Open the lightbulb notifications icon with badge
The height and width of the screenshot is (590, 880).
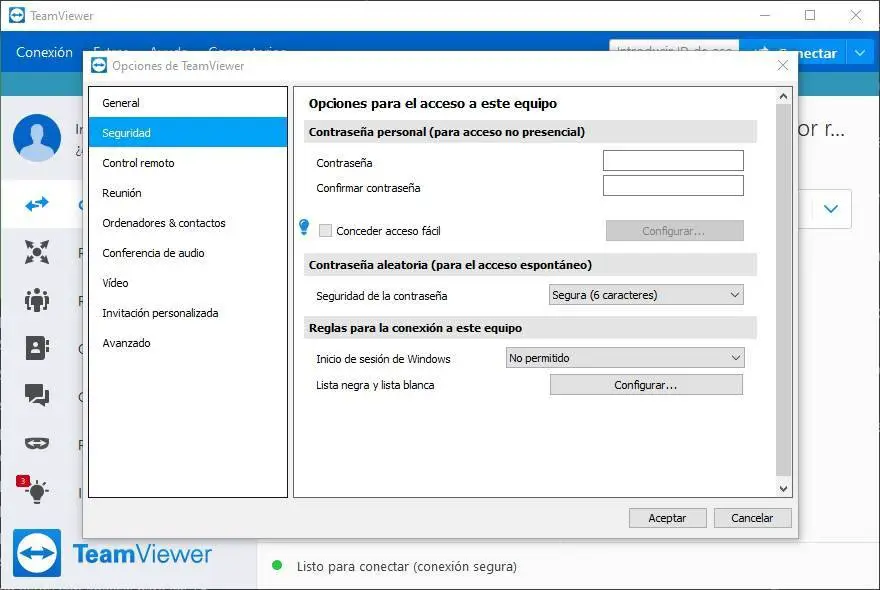pos(34,490)
